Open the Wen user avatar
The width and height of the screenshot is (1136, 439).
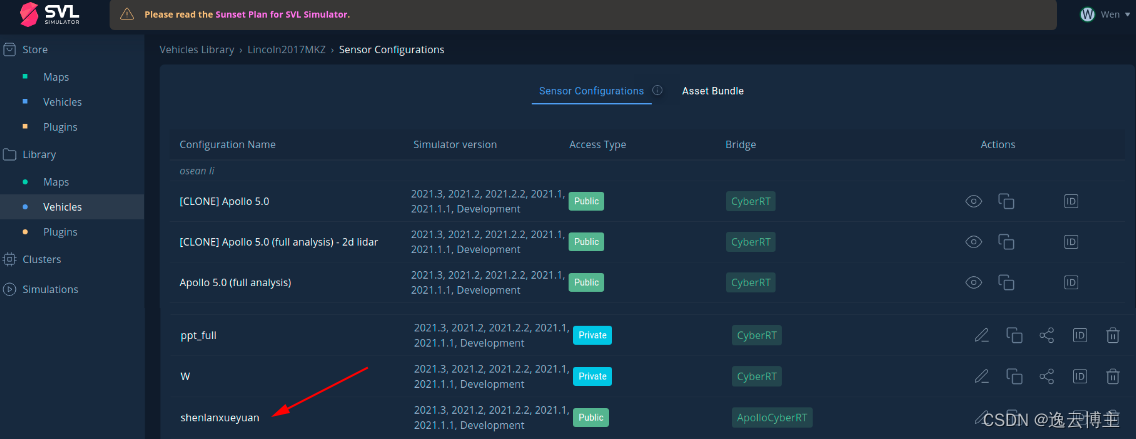pos(1087,14)
